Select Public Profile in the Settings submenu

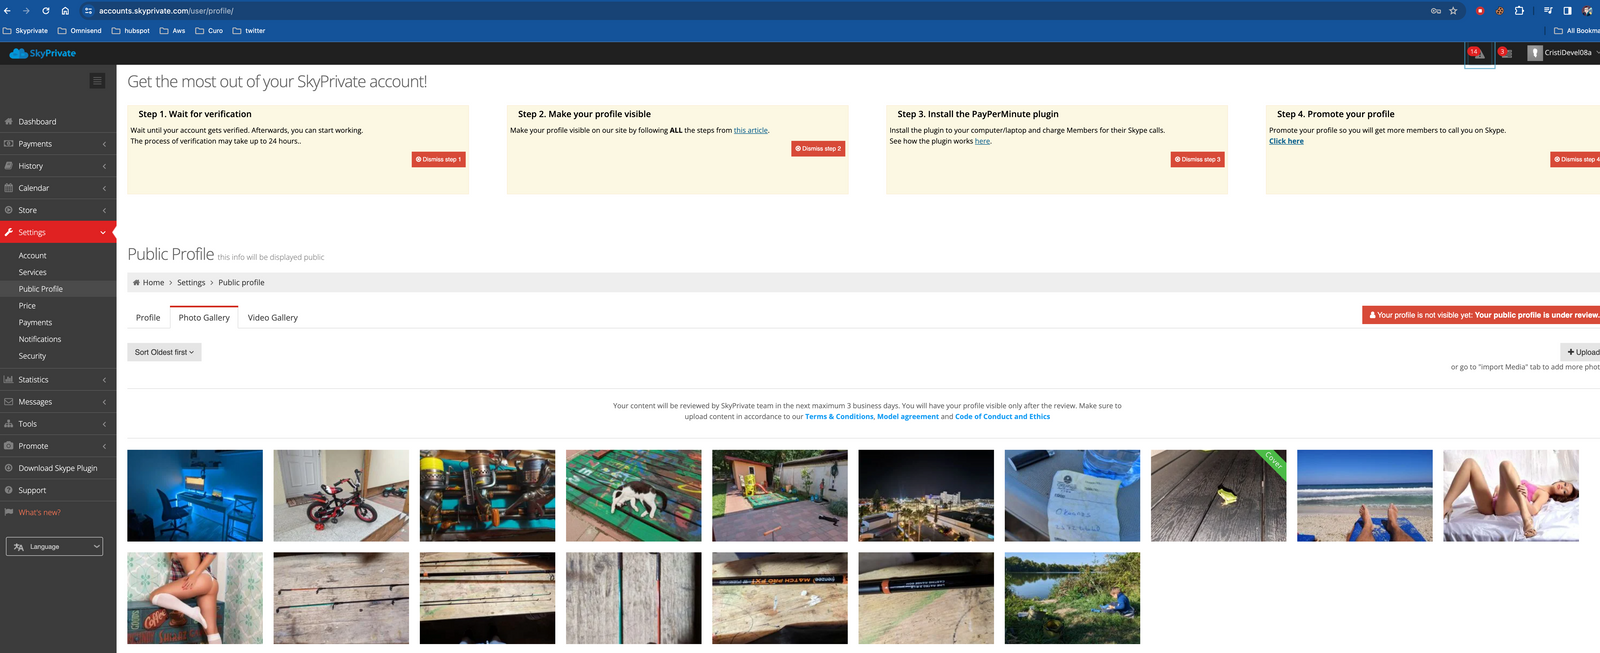point(41,289)
